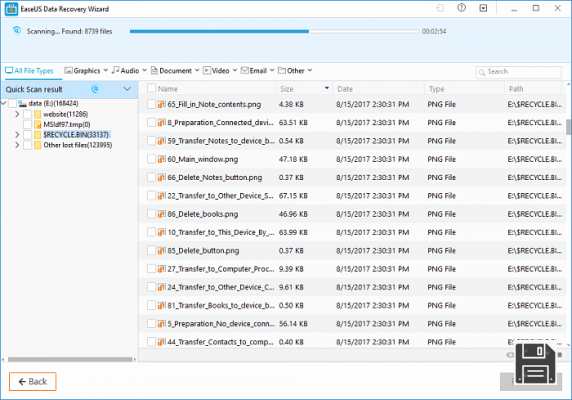The width and height of the screenshot is (572, 400).
Task: Collapse the Quick Scan result panel chevron
Action: pyautogui.click(x=127, y=89)
